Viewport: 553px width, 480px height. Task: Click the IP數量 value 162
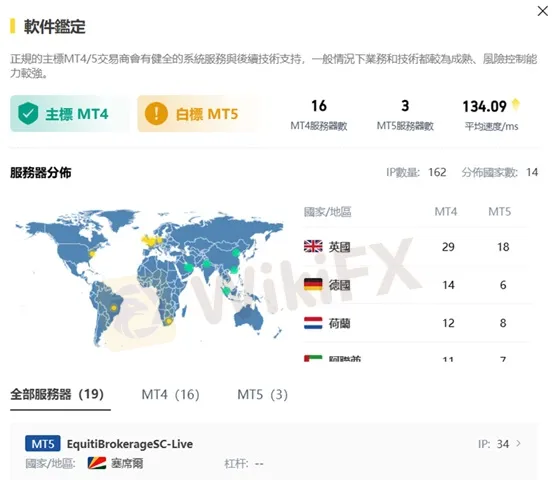[x=437, y=172]
